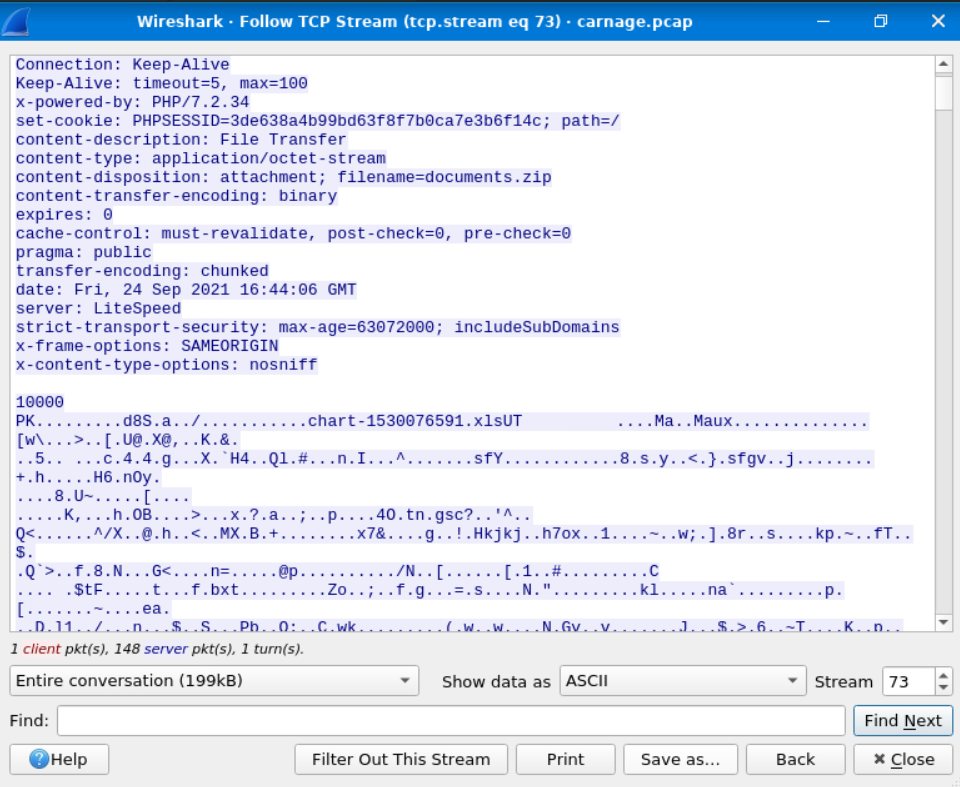
Task: Open the Entire conversation (199kB) dropdown
Action: tap(214, 681)
